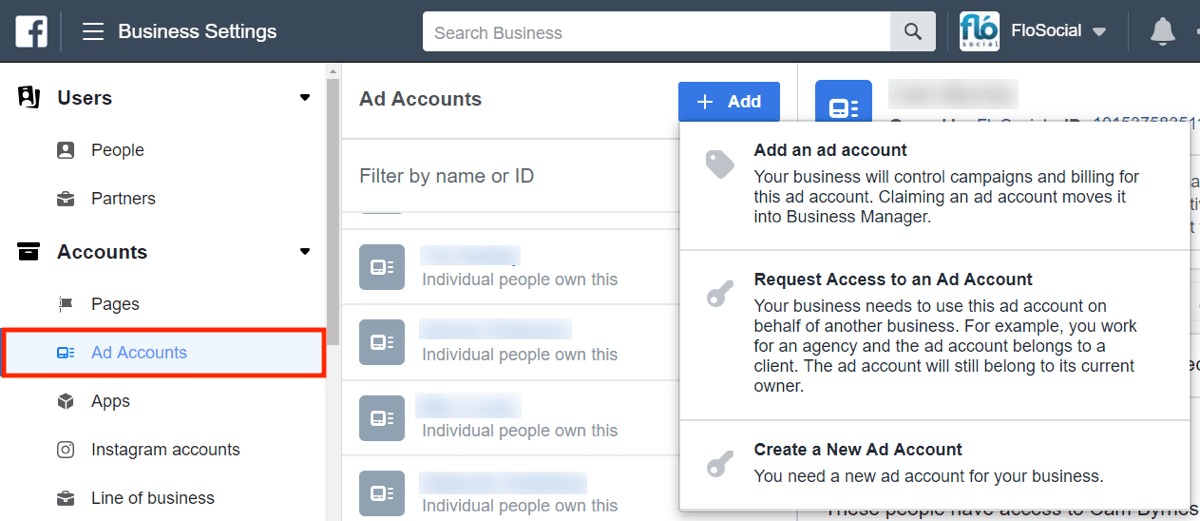Click the Facebook logo icon
Image resolution: width=1200 pixels, height=521 pixels.
(x=31, y=32)
